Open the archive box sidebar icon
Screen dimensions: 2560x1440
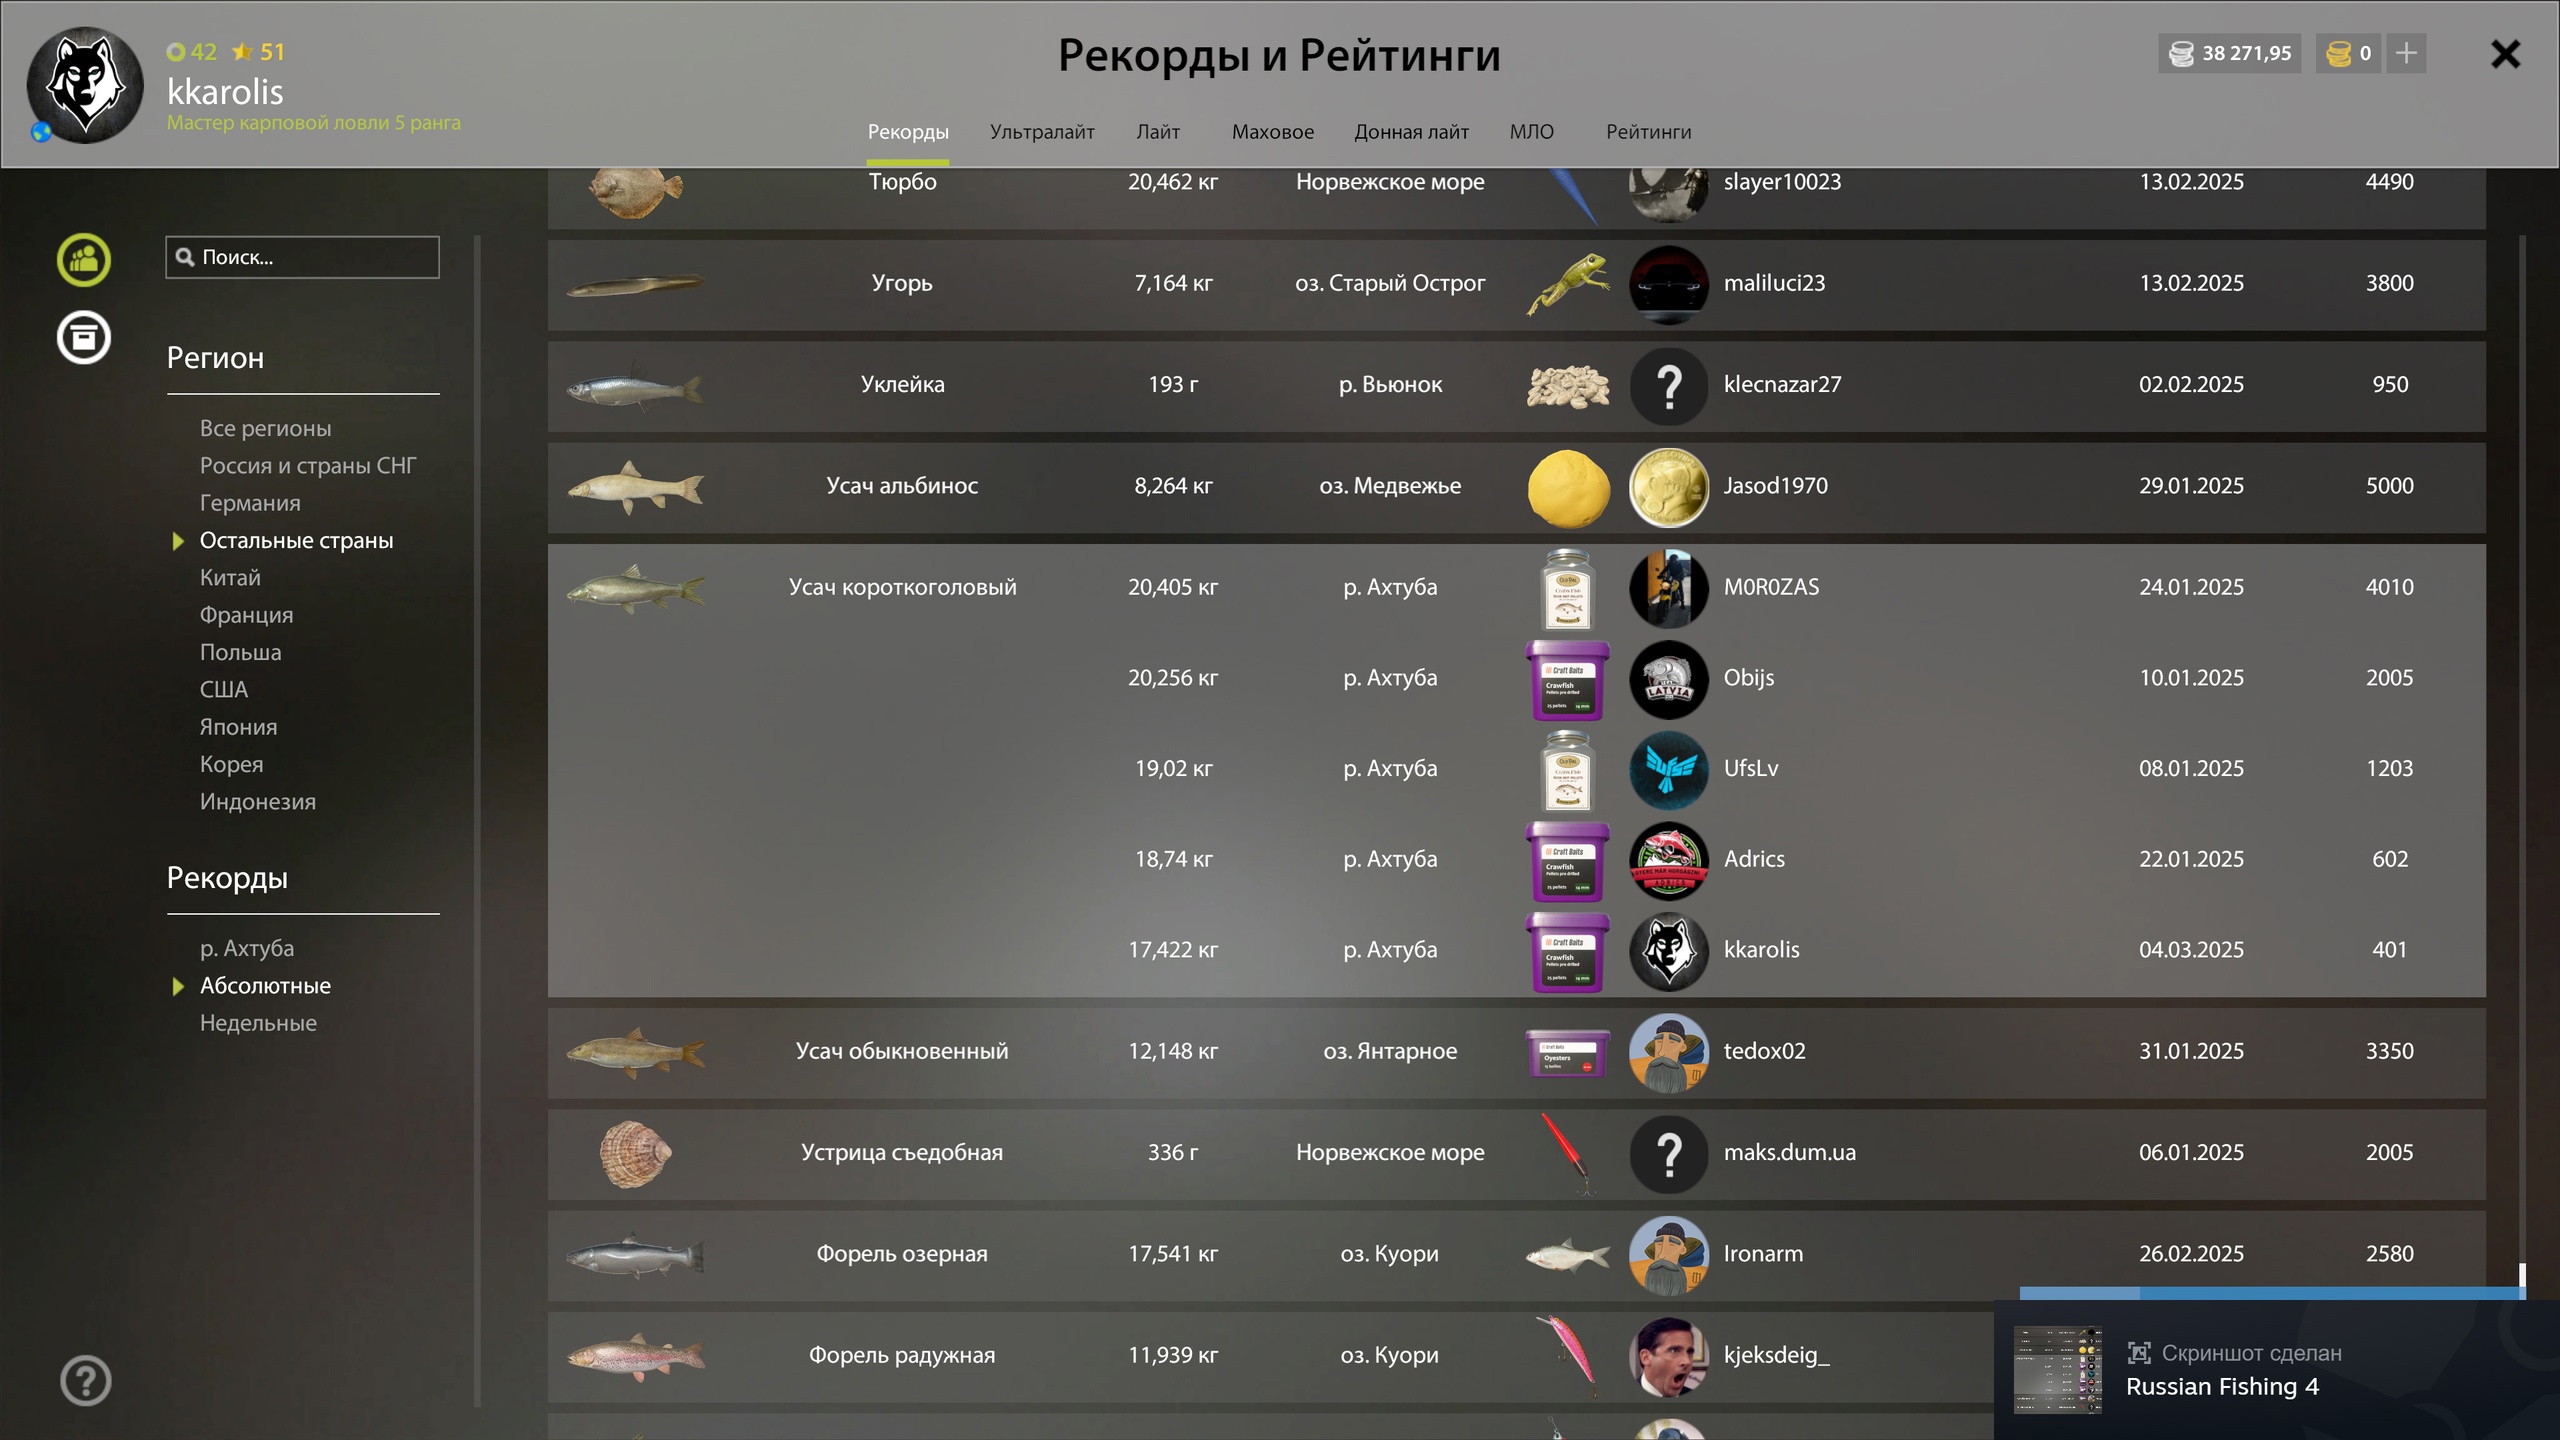[x=83, y=337]
